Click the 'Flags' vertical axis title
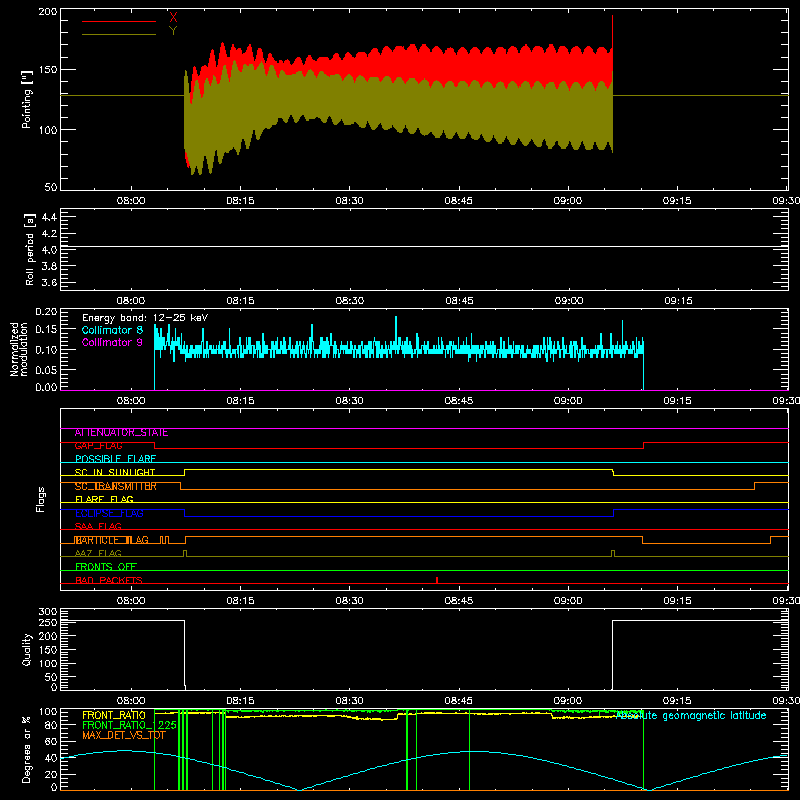Image resolution: width=800 pixels, height=800 pixels. click(41, 499)
